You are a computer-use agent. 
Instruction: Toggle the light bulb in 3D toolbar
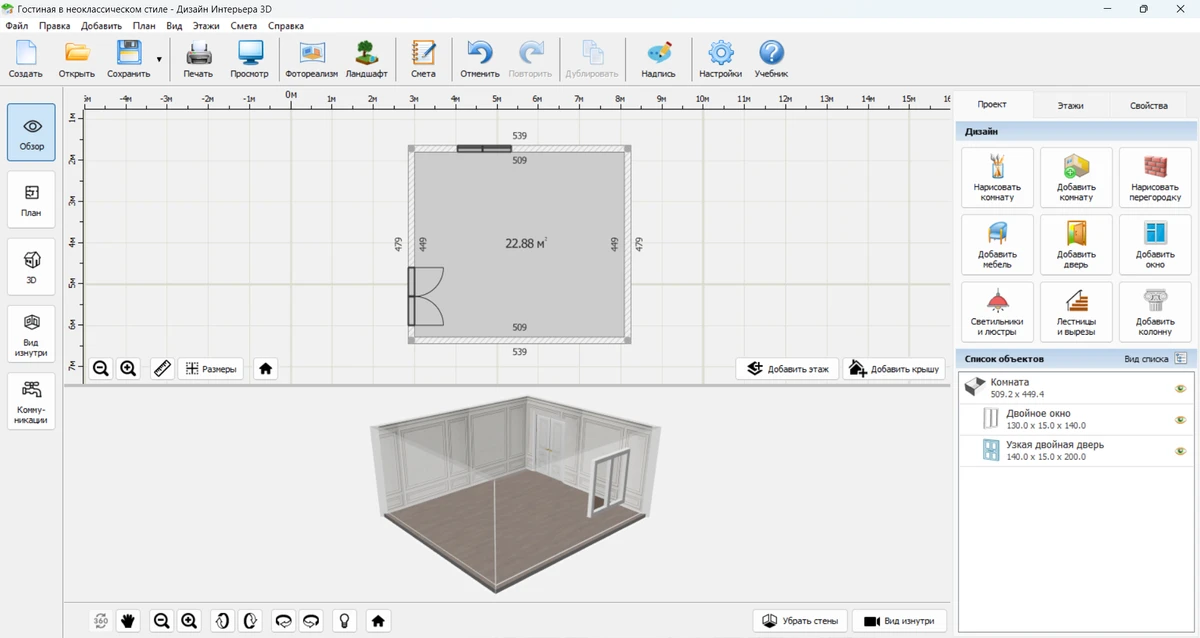(345, 621)
